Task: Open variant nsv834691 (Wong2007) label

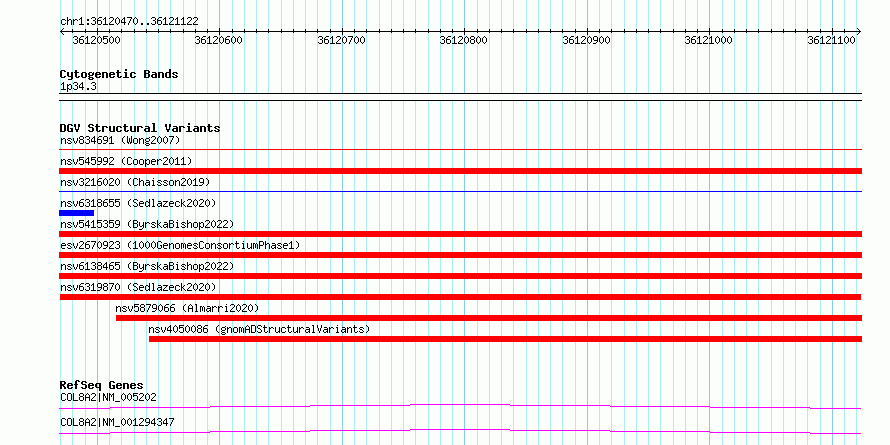Action: tap(120, 140)
